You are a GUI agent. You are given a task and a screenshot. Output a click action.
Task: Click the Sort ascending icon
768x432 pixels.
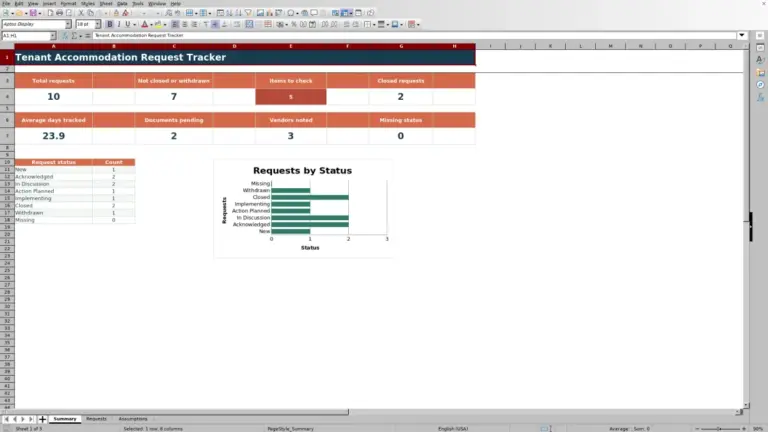[229, 13]
